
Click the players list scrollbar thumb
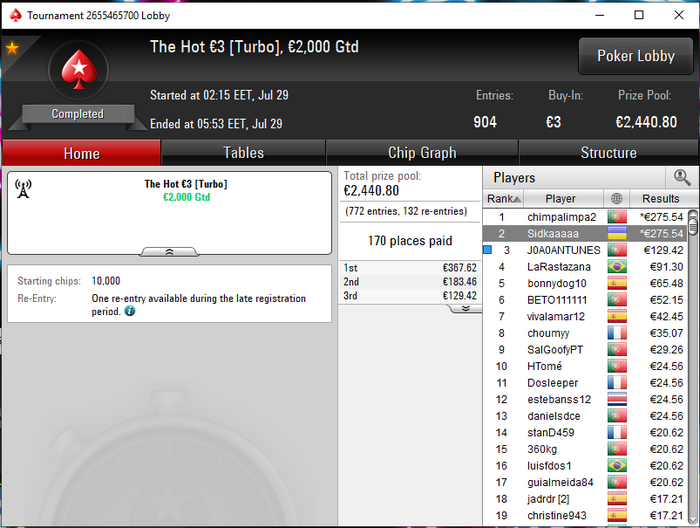click(693, 225)
